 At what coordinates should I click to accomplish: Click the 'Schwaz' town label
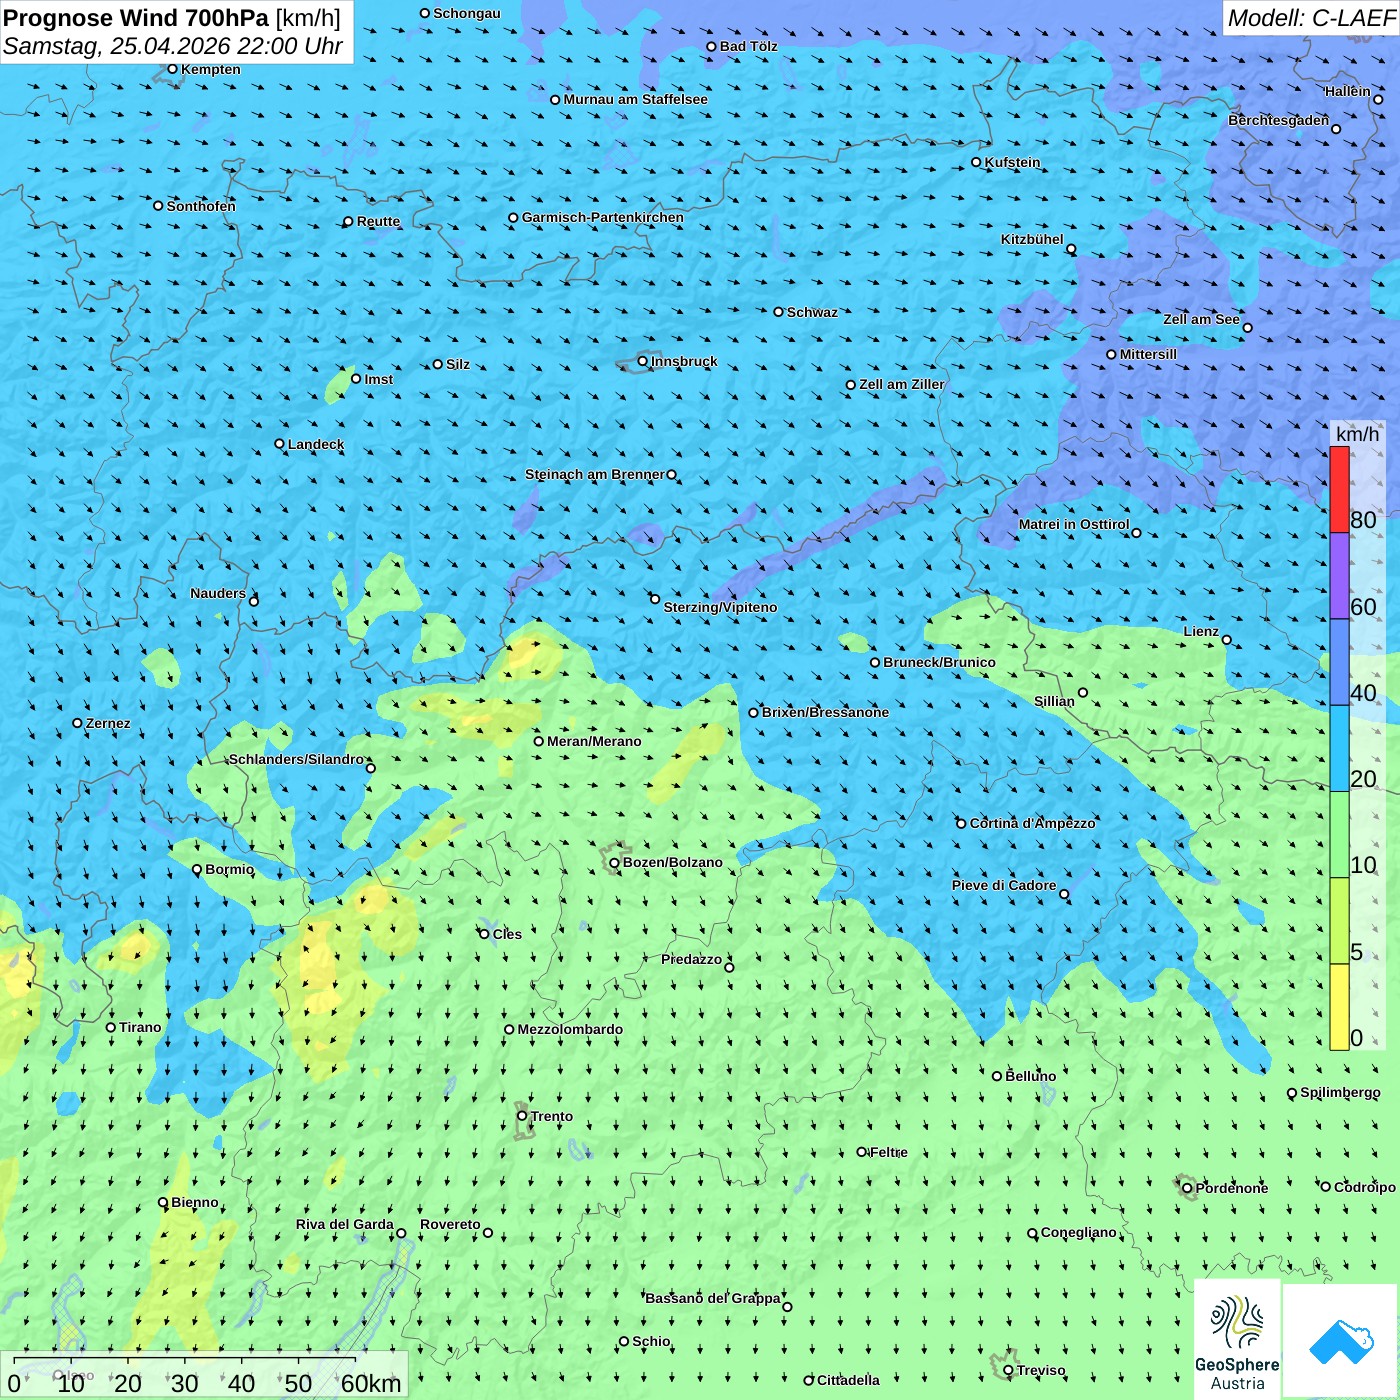[x=812, y=312]
